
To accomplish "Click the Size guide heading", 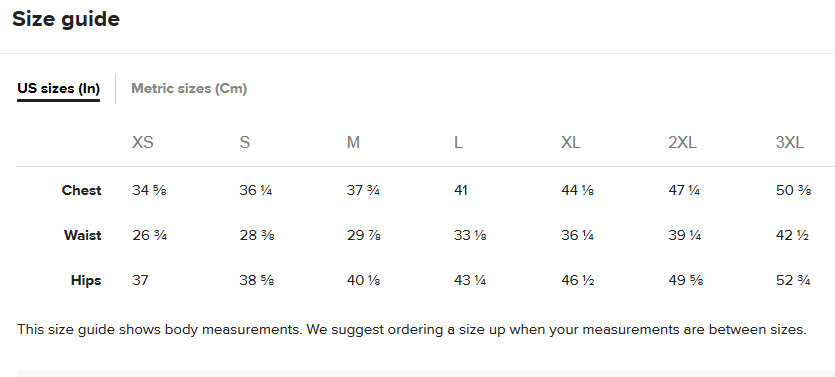I will (x=66, y=19).
